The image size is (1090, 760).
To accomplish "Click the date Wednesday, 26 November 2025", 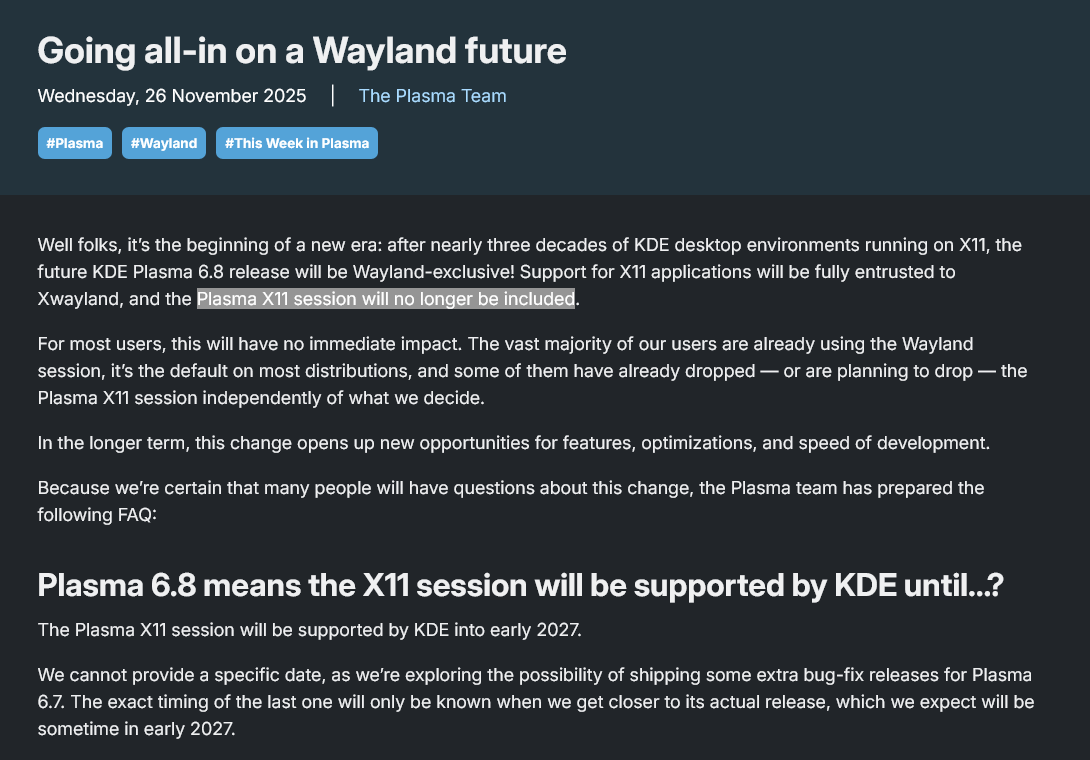I will click(x=172, y=96).
